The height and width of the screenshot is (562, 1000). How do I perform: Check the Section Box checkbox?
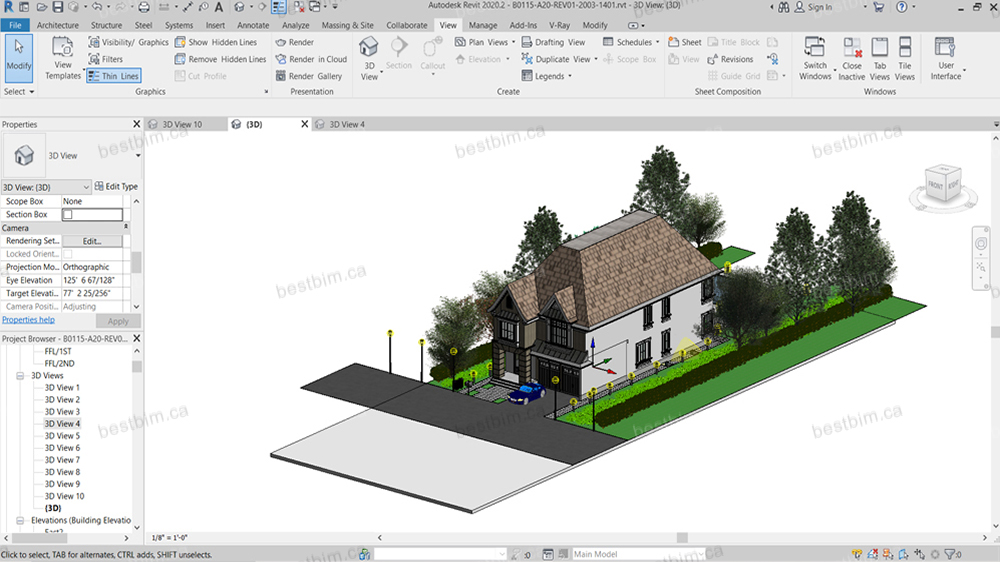[x=68, y=215]
